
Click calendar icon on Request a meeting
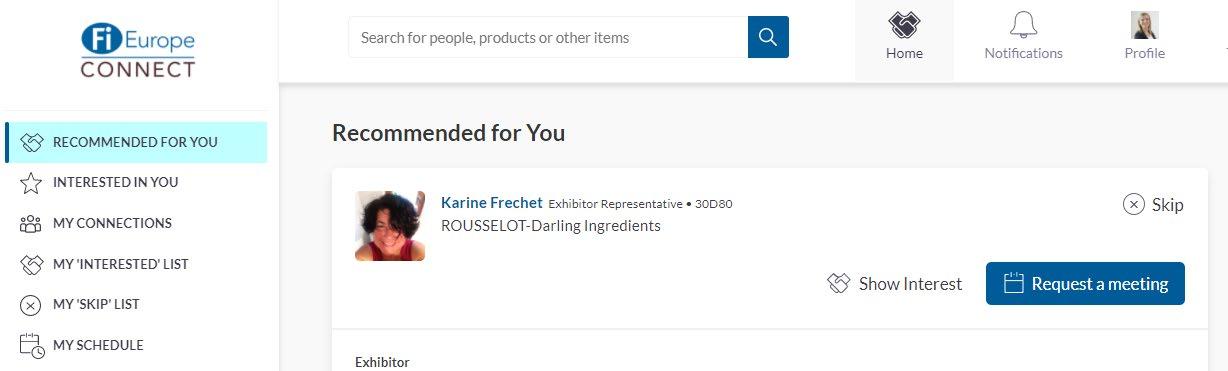coord(1014,283)
